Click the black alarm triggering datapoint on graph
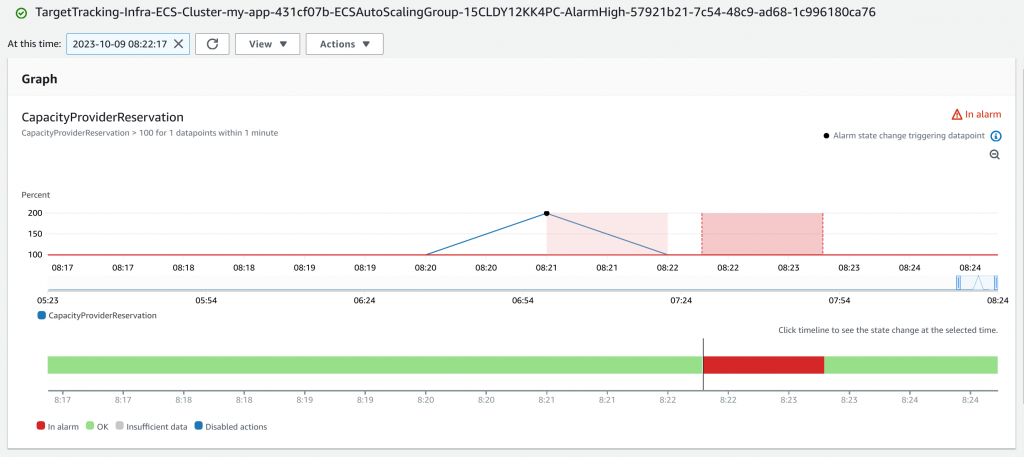This screenshot has width=1024, height=457. click(547, 213)
